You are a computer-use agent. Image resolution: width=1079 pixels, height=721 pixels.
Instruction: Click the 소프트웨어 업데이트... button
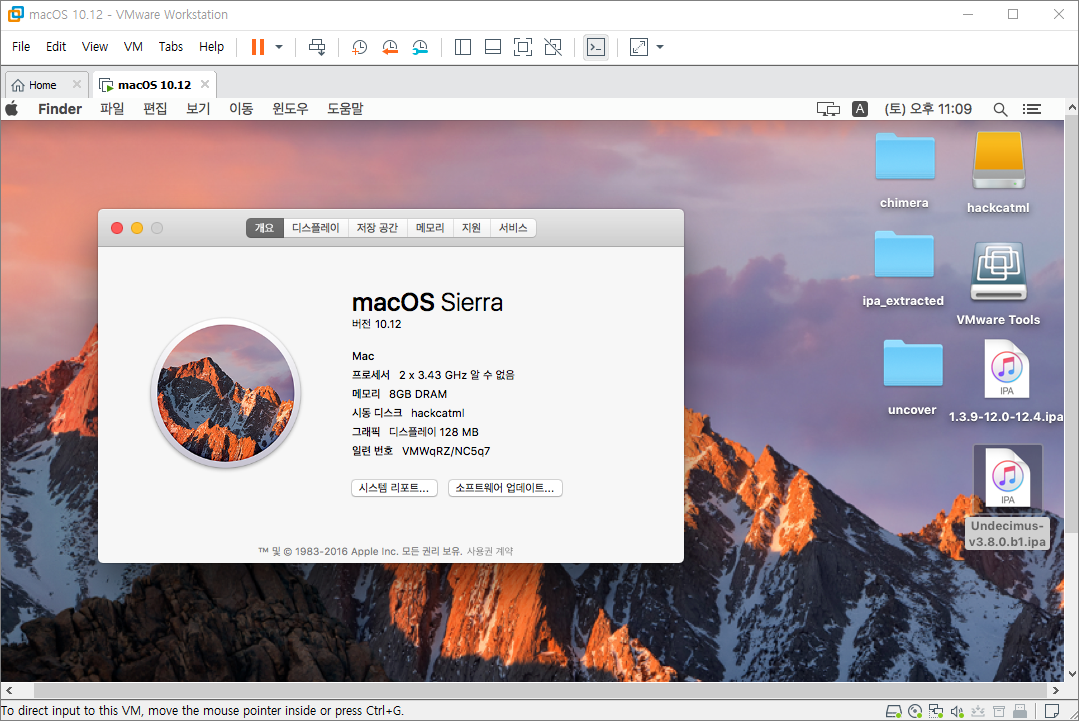click(x=505, y=488)
